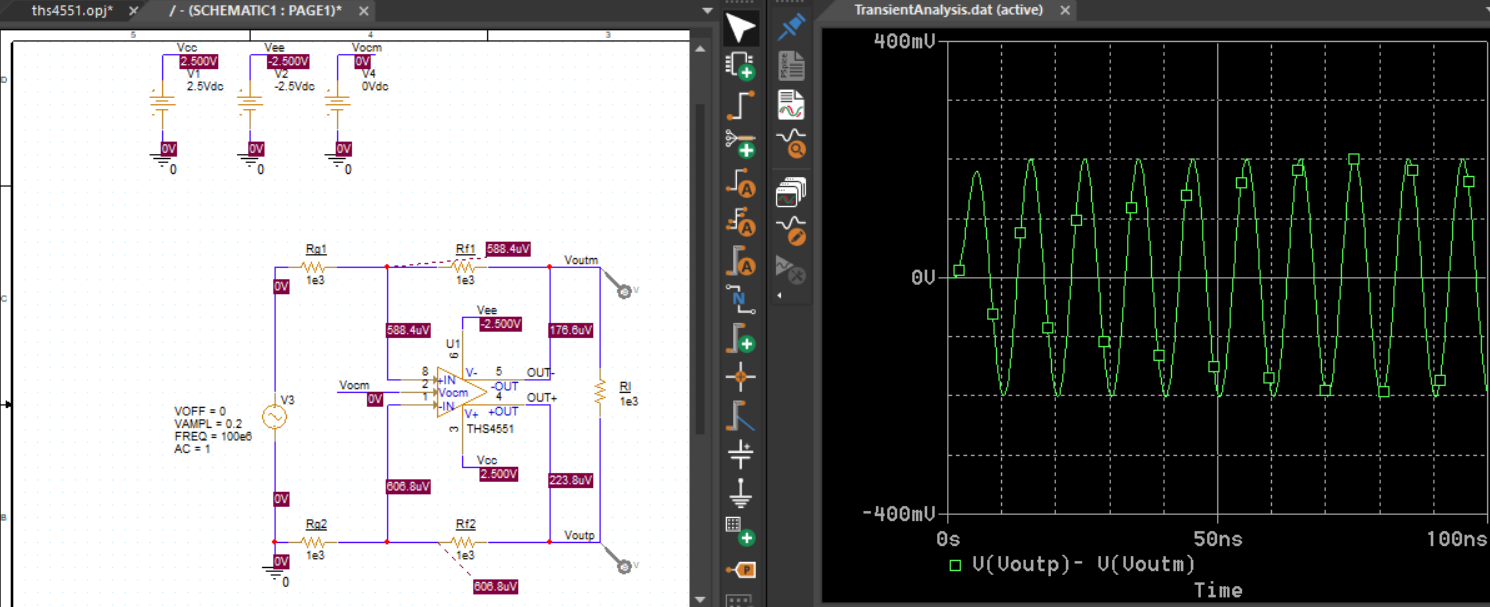Click the Vocm net label at amplifier input
Screen dimensions: 1490x607
click(354, 385)
